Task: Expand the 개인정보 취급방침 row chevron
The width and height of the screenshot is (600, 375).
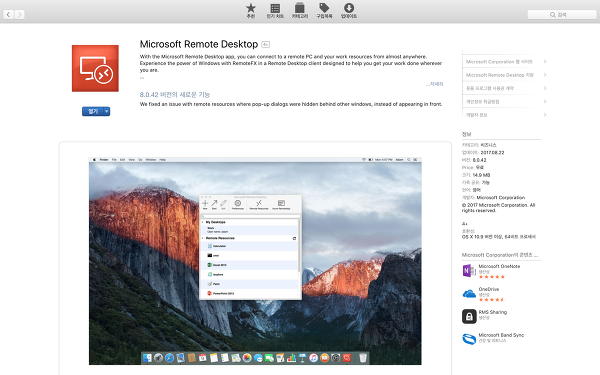Action: (x=545, y=101)
